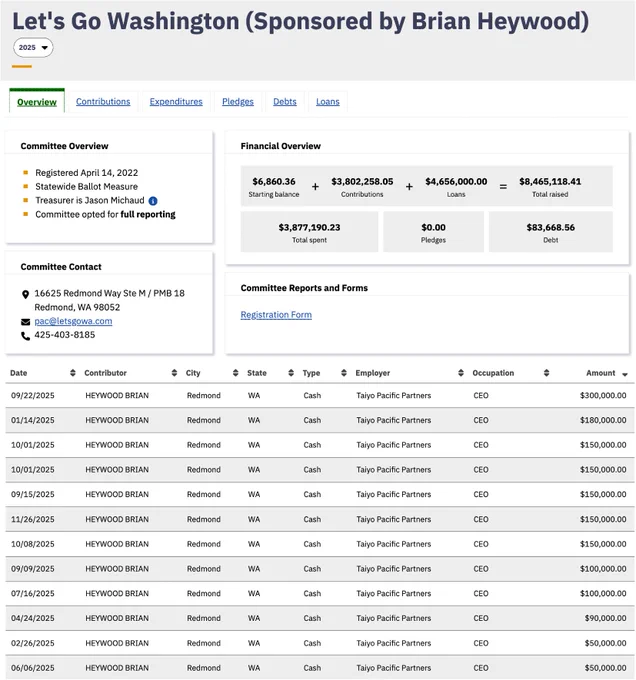Screen dimensions: 636x680
Task: Click the Statewide Ballot Measure line
Action: (x=87, y=186)
